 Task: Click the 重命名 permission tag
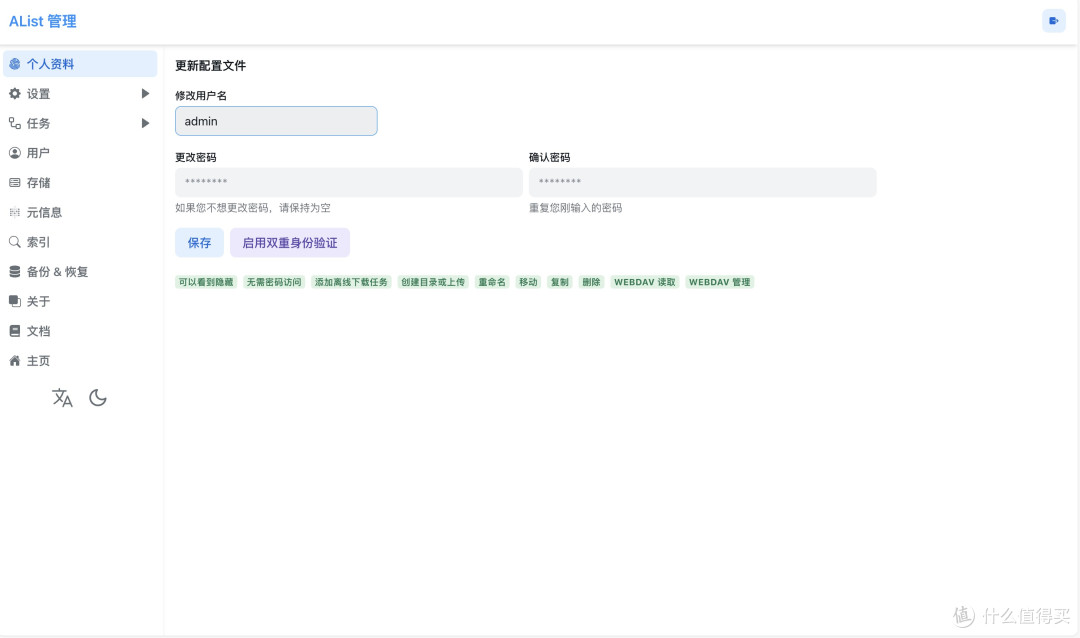[492, 282]
